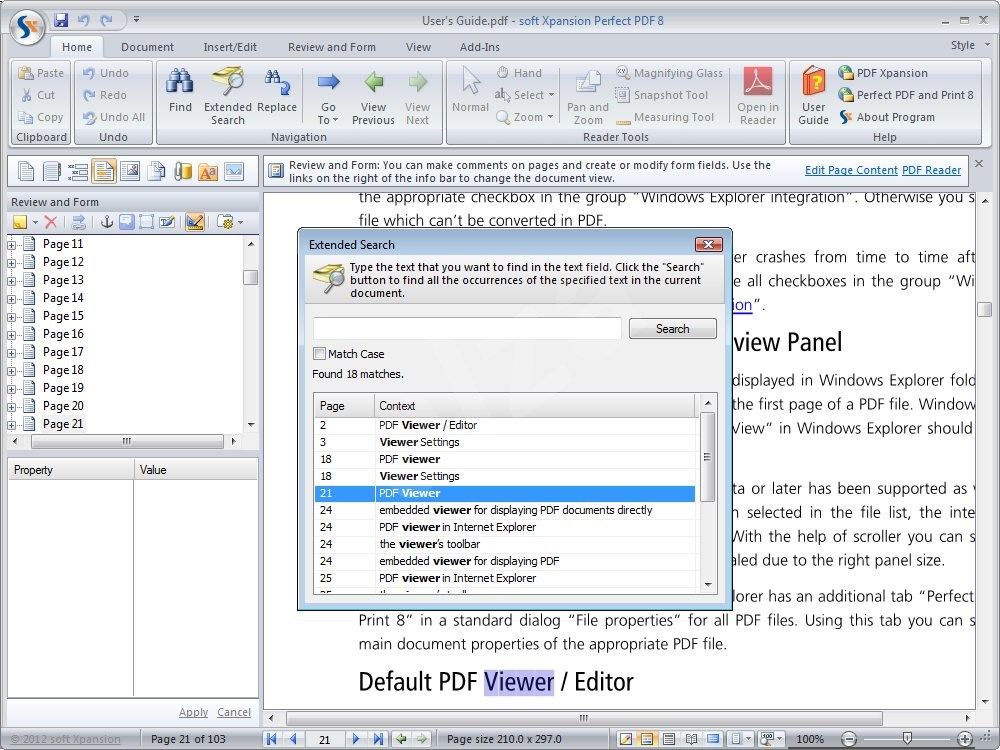
Task: Open the sticky note dropdown arrow
Action: point(35,222)
